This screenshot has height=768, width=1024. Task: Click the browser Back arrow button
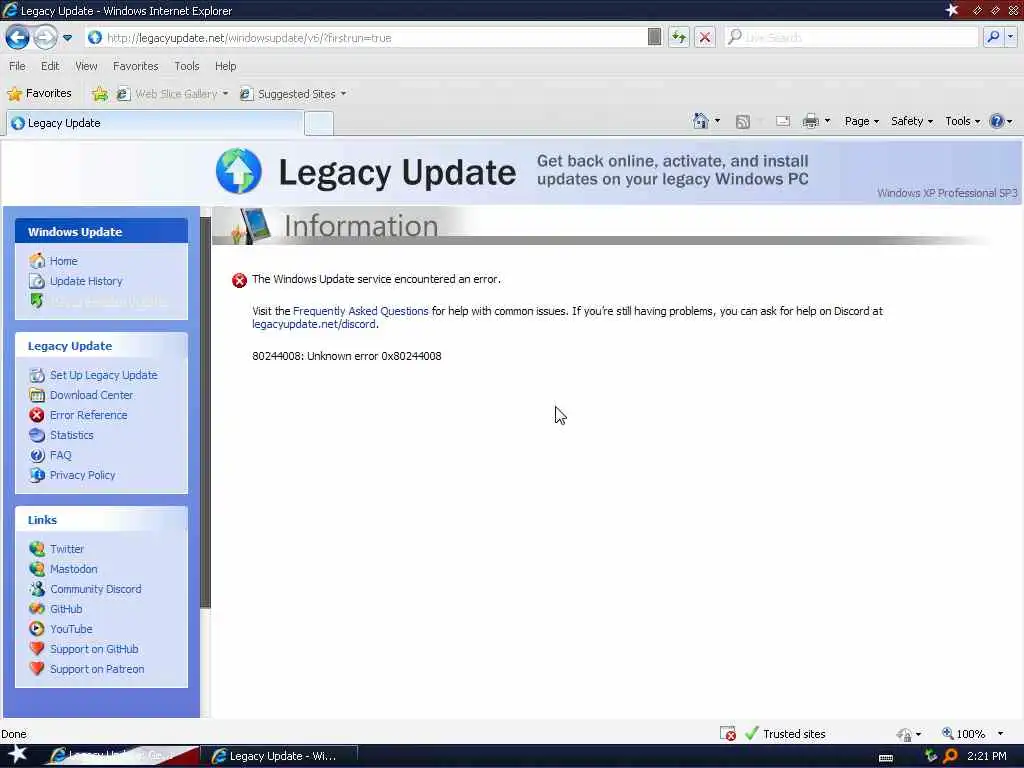[x=17, y=37]
